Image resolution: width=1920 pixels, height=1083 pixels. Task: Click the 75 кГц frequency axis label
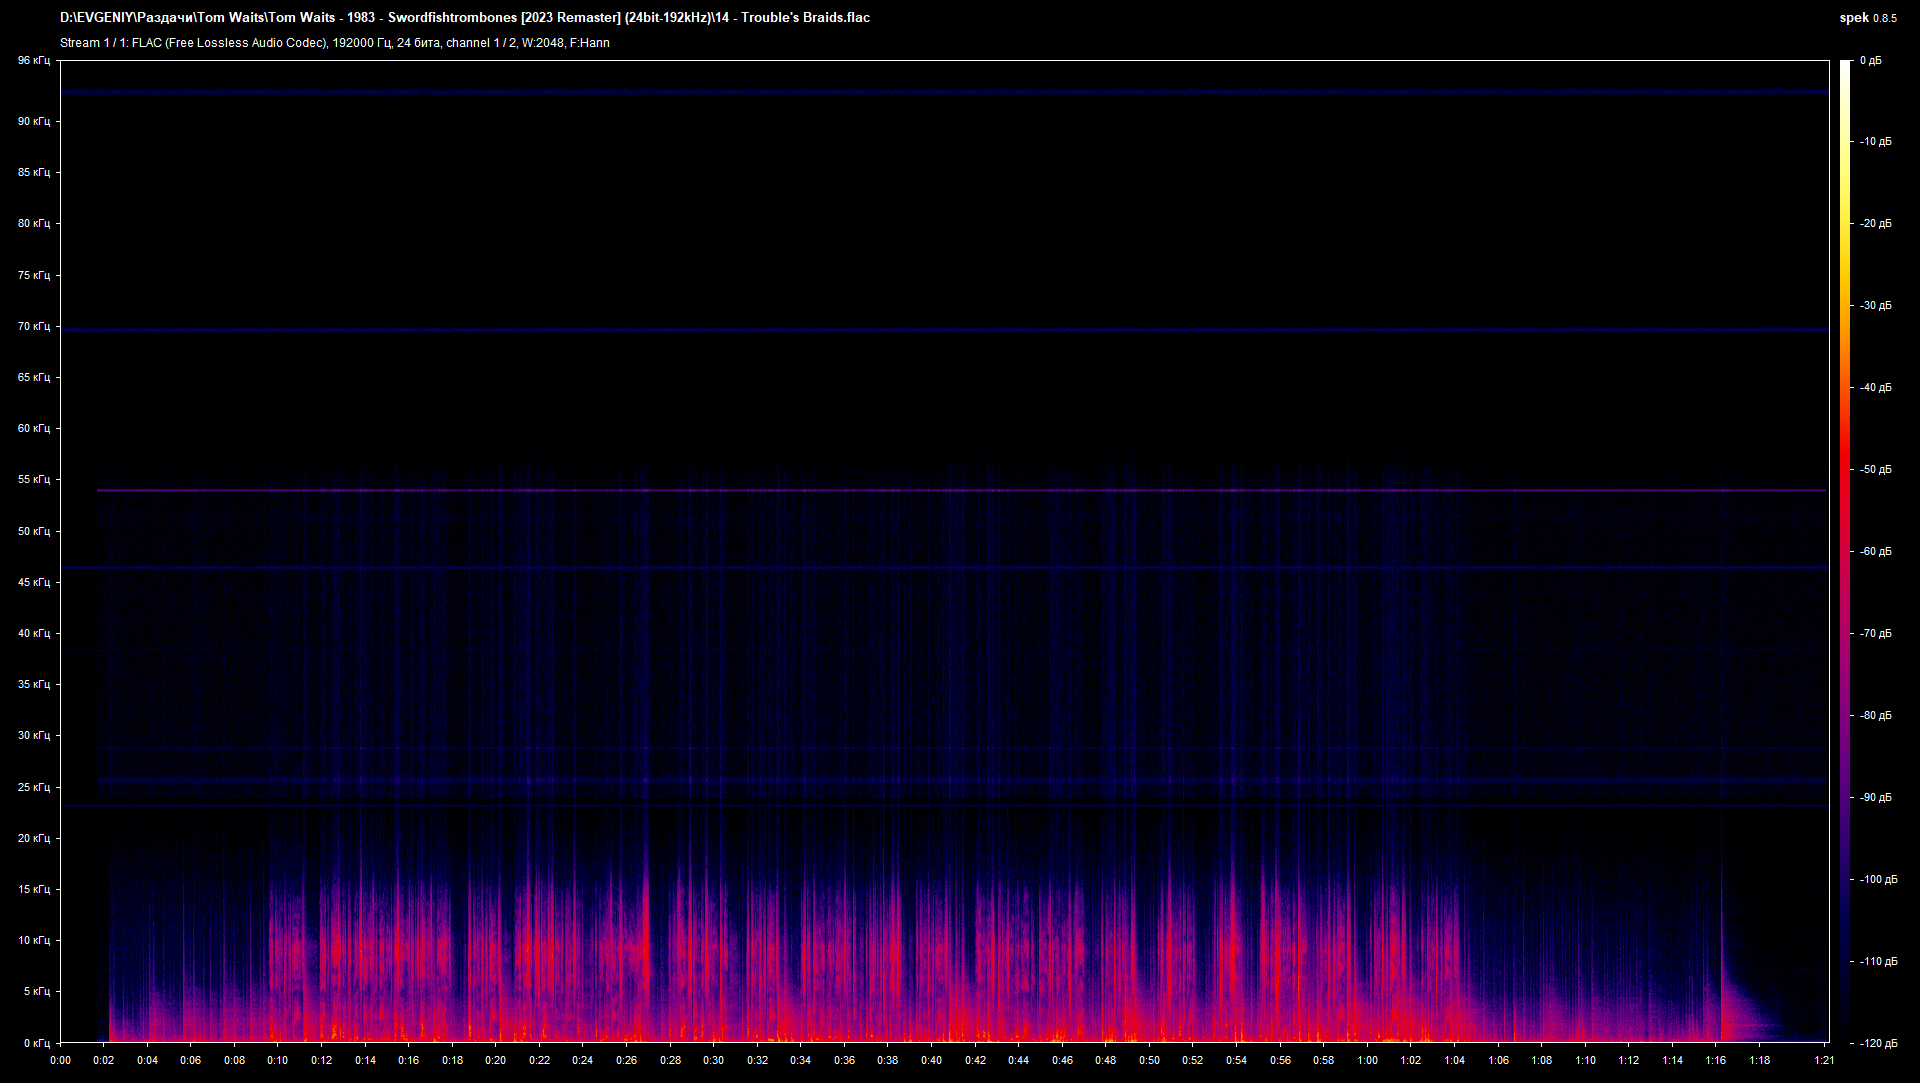click(34, 275)
